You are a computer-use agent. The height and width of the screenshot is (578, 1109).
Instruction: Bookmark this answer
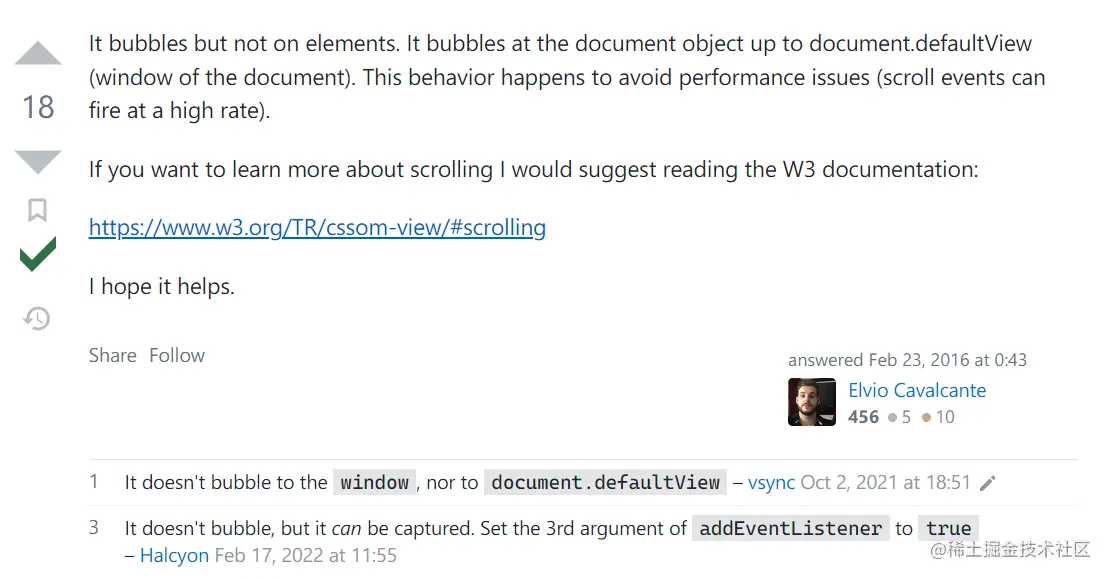37,209
